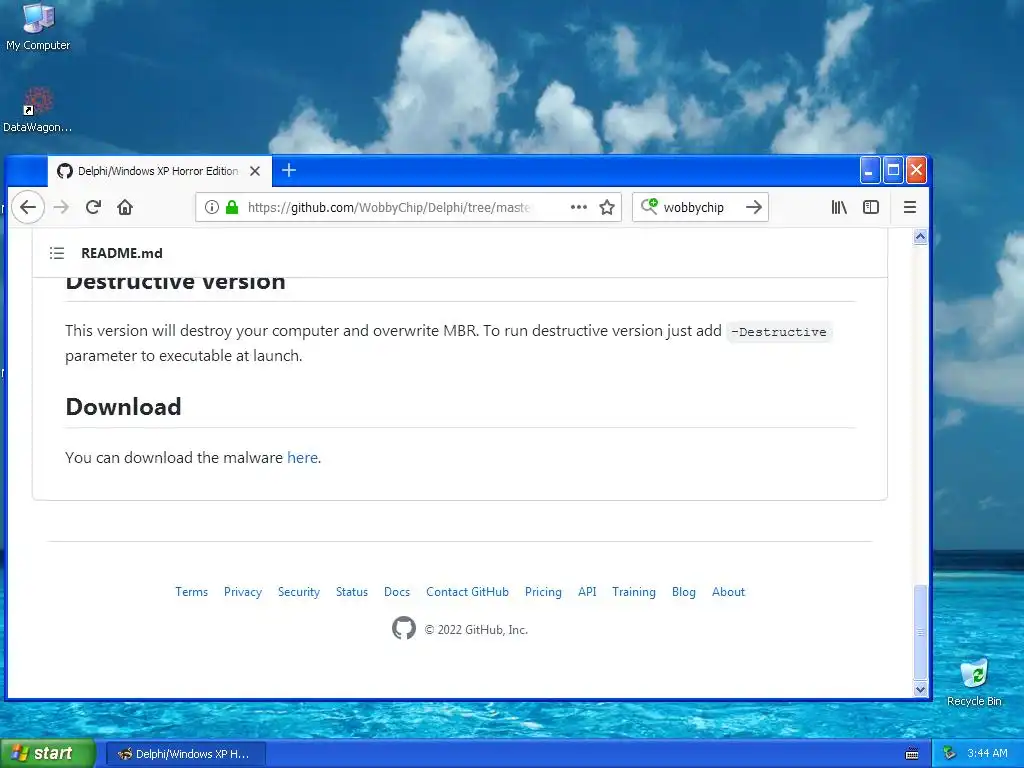Viewport: 1024px width, 768px height.
Task: Go back to the previous page
Action: pos(27,207)
